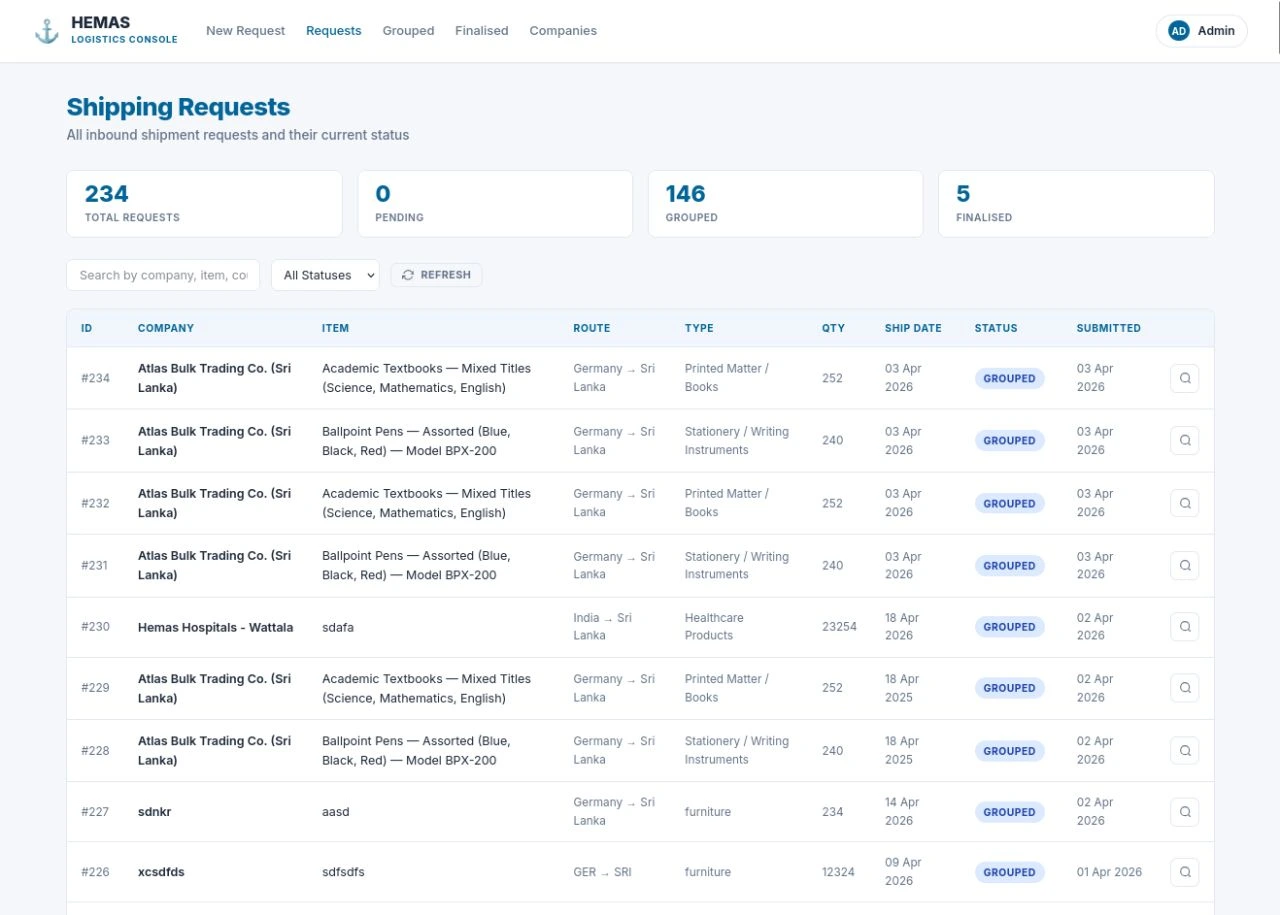Click Academic Textbooks item in row #232

(x=426, y=503)
